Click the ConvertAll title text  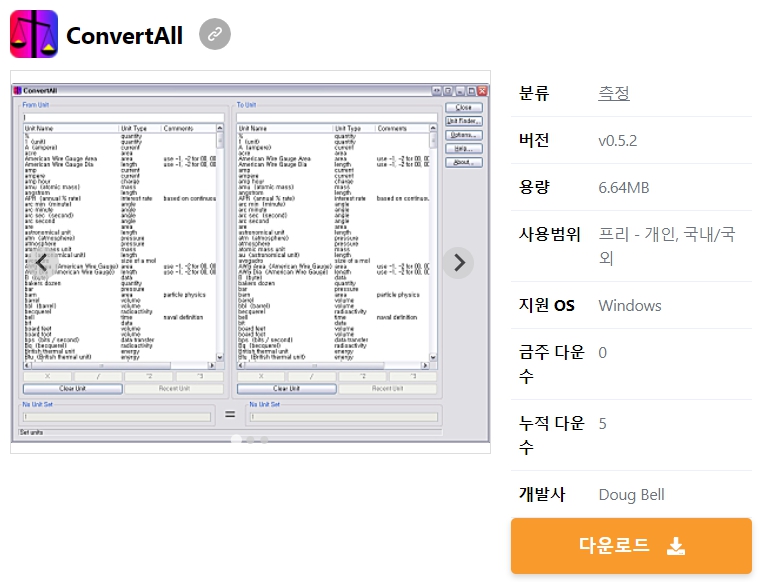coord(124,35)
